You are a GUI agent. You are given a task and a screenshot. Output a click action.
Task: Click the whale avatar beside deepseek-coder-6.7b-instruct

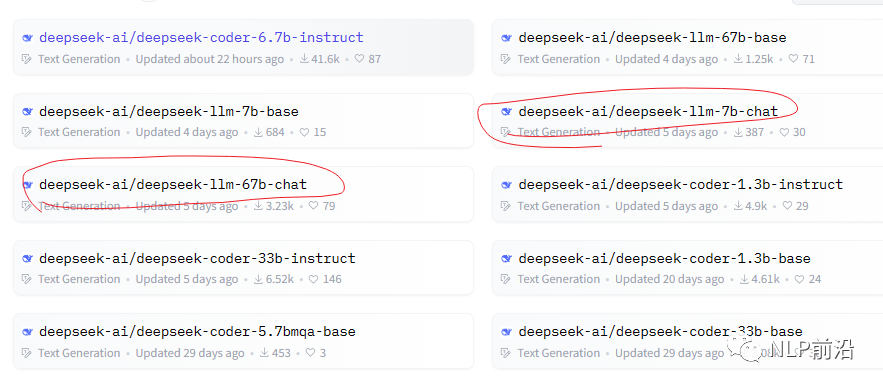27,38
